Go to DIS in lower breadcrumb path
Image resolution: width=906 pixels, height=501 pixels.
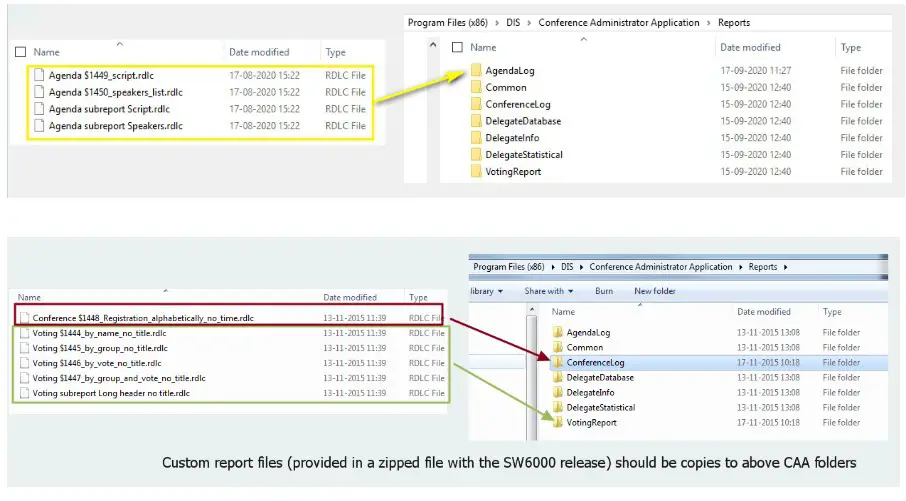point(567,267)
